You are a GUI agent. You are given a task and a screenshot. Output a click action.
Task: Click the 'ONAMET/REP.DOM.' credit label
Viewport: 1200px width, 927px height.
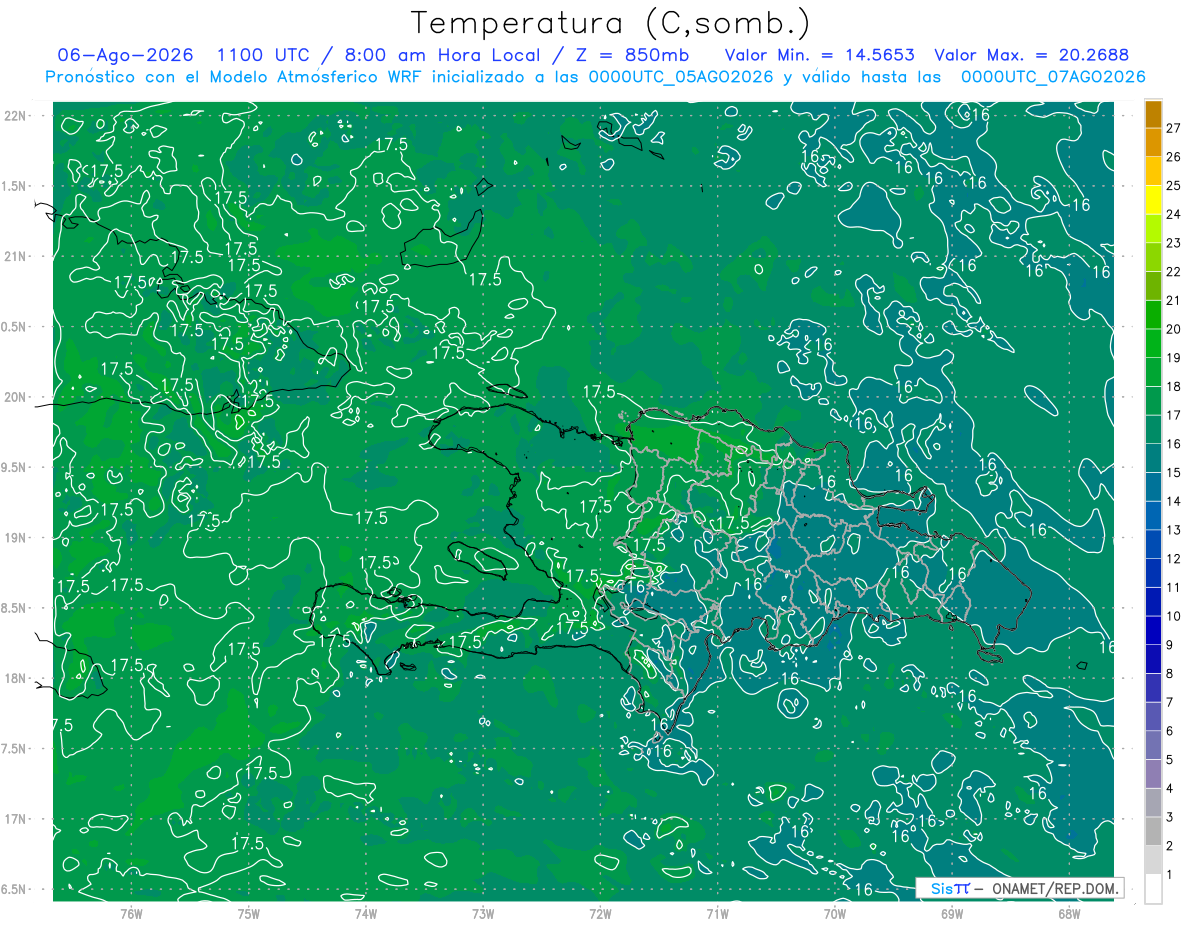point(1055,888)
